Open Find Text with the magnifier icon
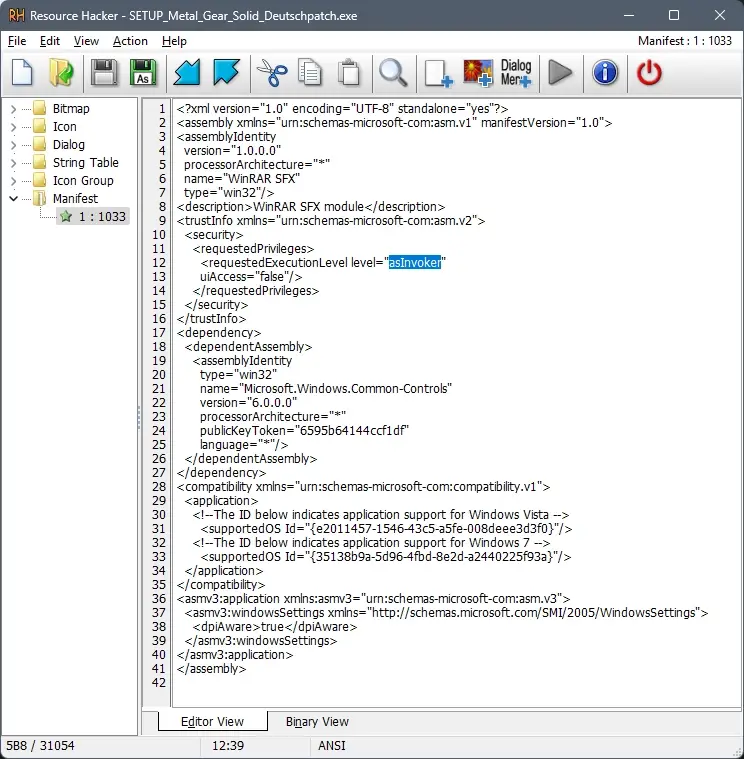This screenshot has height=759, width=744. pyautogui.click(x=393, y=73)
